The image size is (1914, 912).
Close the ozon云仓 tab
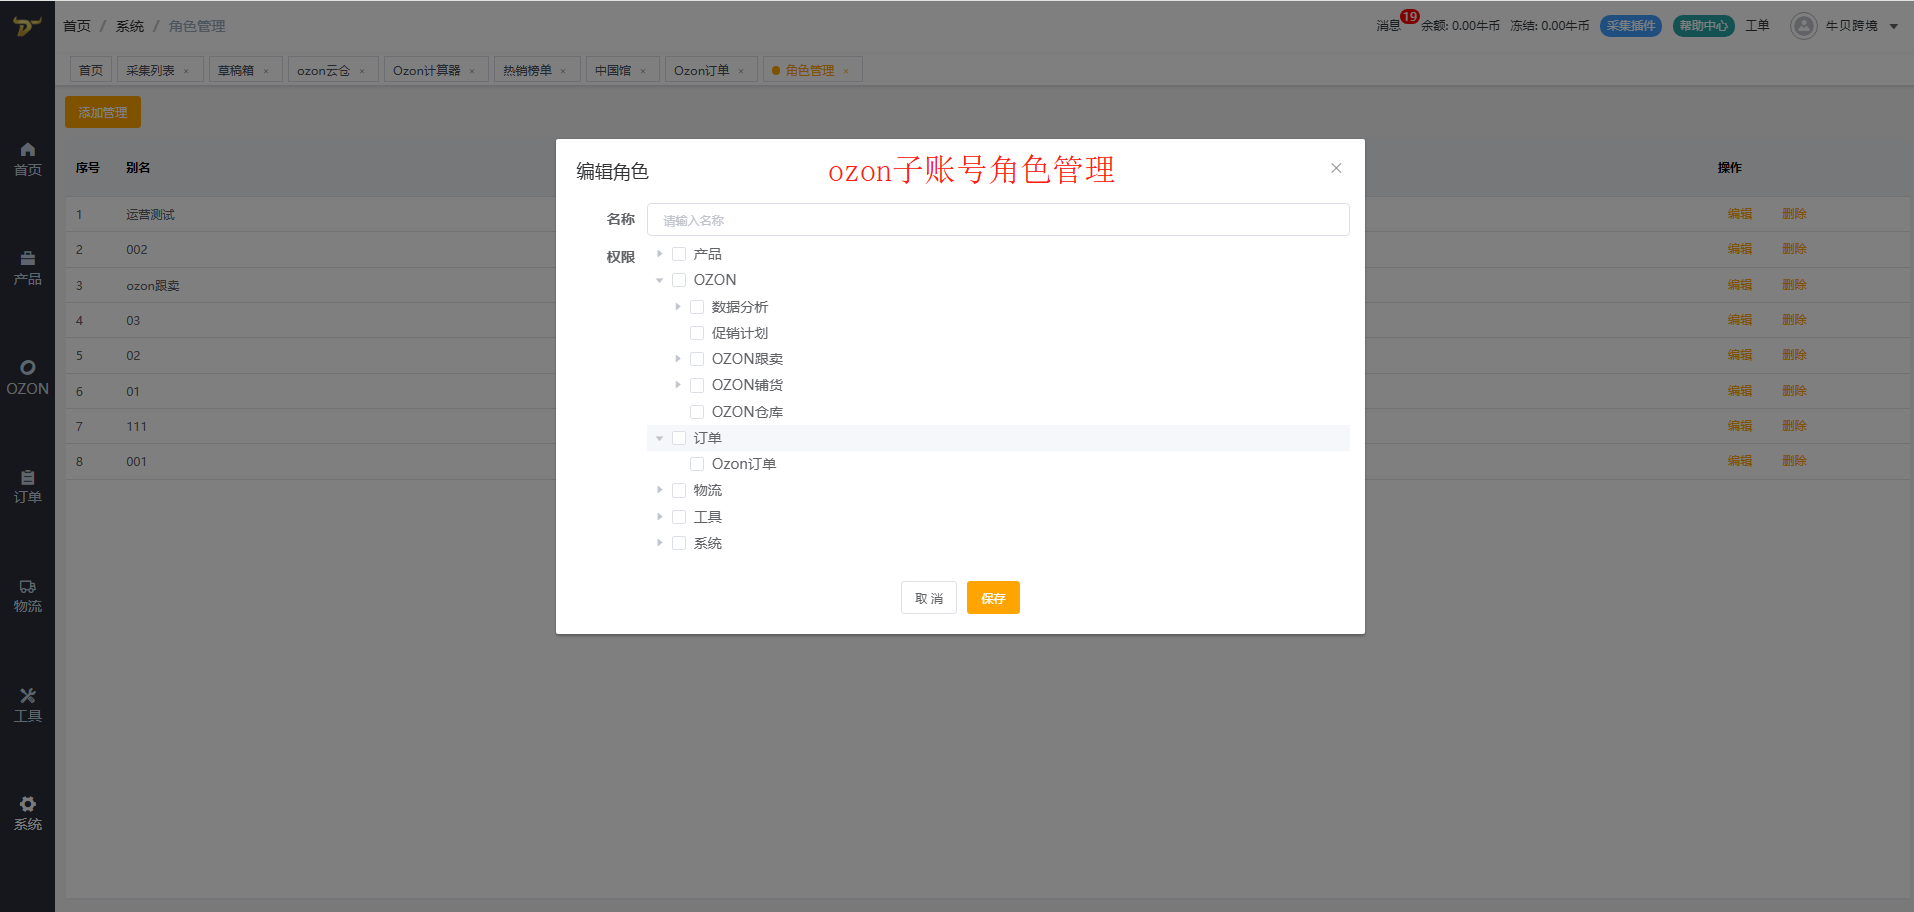tap(362, 71)
